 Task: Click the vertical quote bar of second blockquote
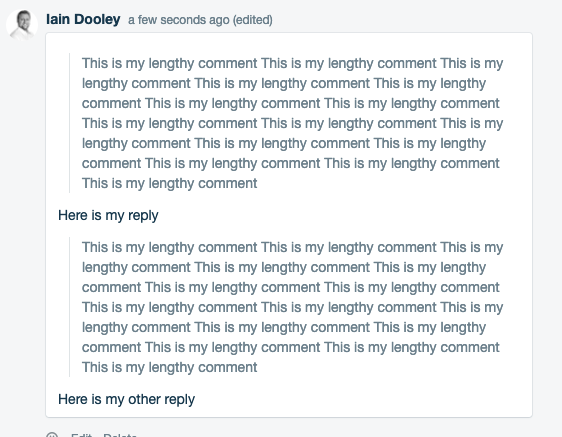point(70,307)
